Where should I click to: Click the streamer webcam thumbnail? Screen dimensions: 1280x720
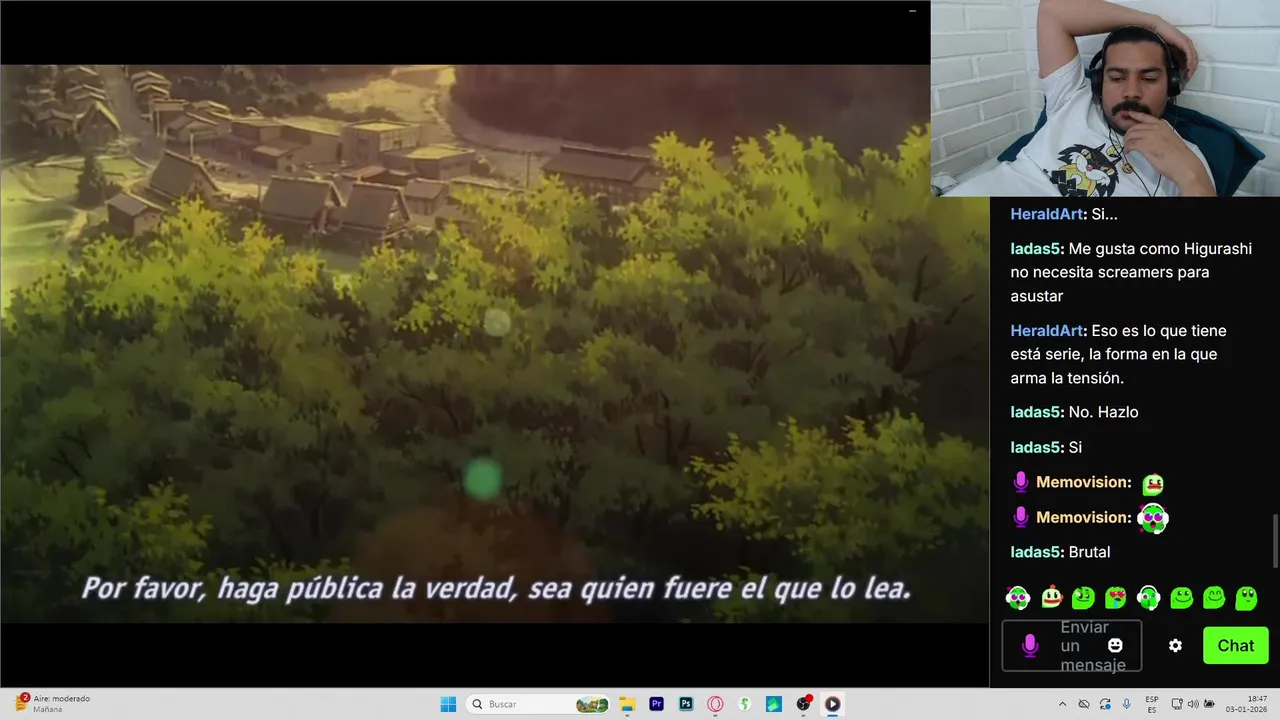pyautogui.click(x=1105, y=98)
